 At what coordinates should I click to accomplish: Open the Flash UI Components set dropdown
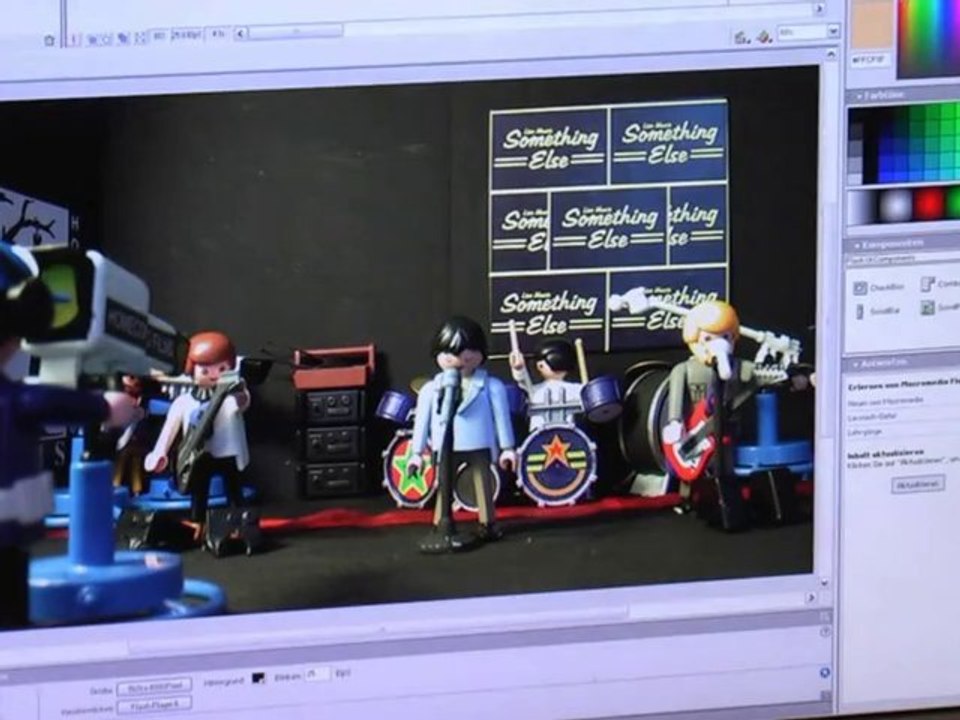pyautogui.click(x=903, y=259)
